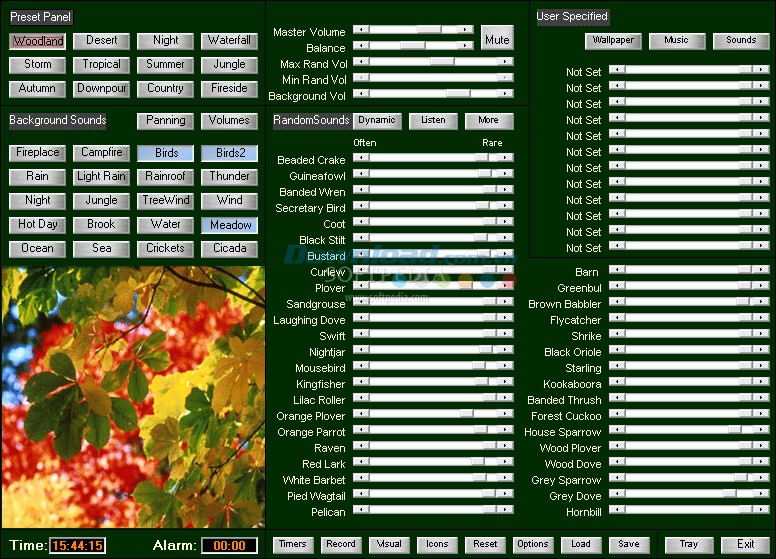Open the Volumes controls

click(x=230, y=121)
